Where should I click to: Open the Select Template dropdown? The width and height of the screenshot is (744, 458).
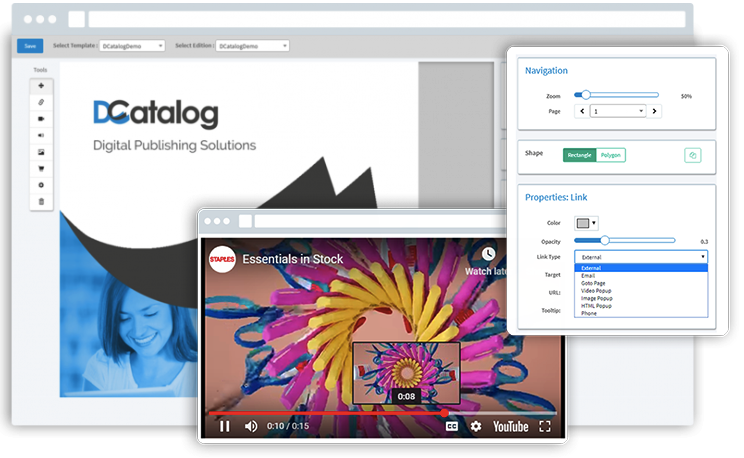132,46
